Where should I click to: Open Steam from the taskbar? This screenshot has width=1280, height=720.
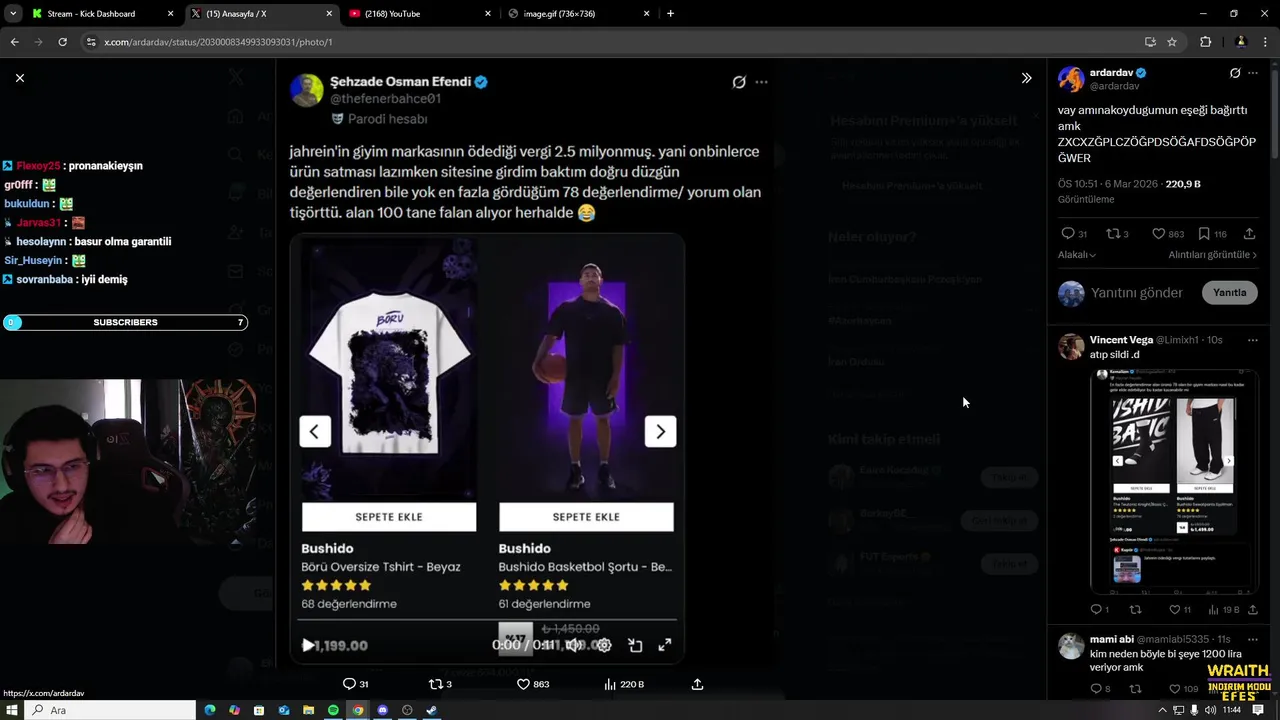(431, 710)
